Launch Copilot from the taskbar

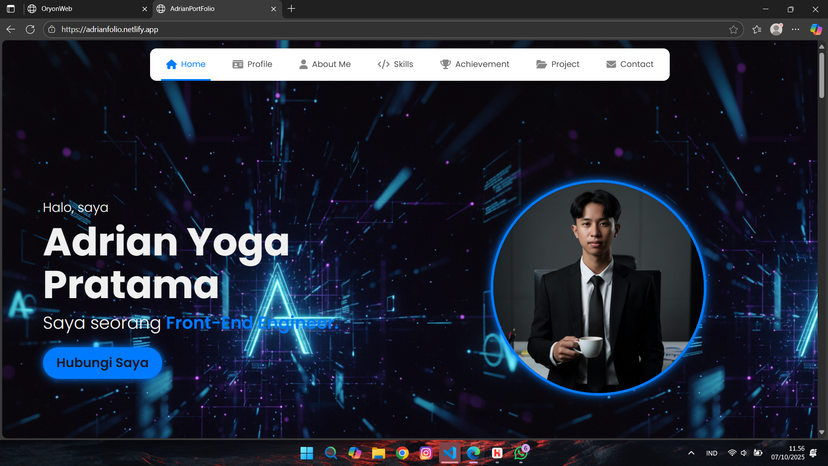[354, 453]
